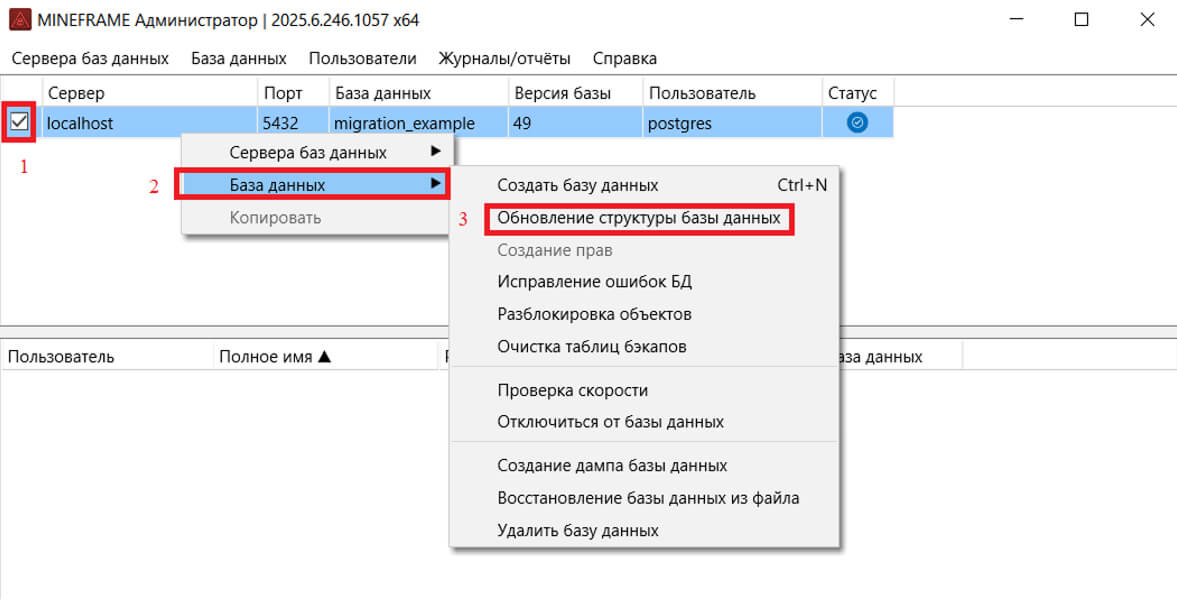Click the 49 database version cell
The image size is (1177, 610).
pos(576,122)
